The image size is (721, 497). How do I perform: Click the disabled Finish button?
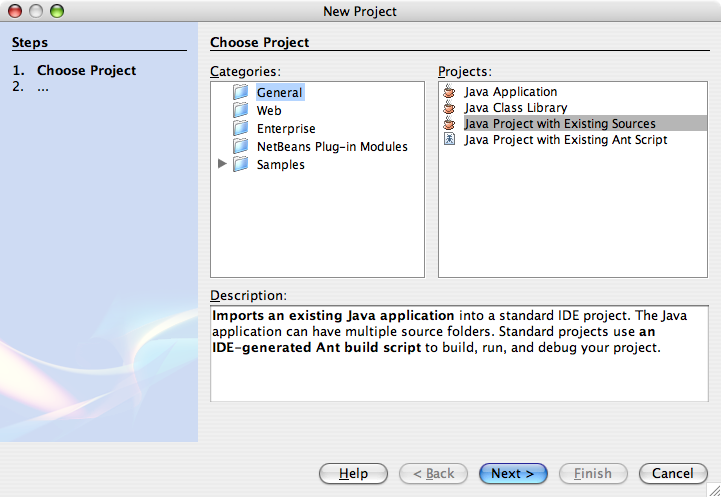tap(593, 473)
